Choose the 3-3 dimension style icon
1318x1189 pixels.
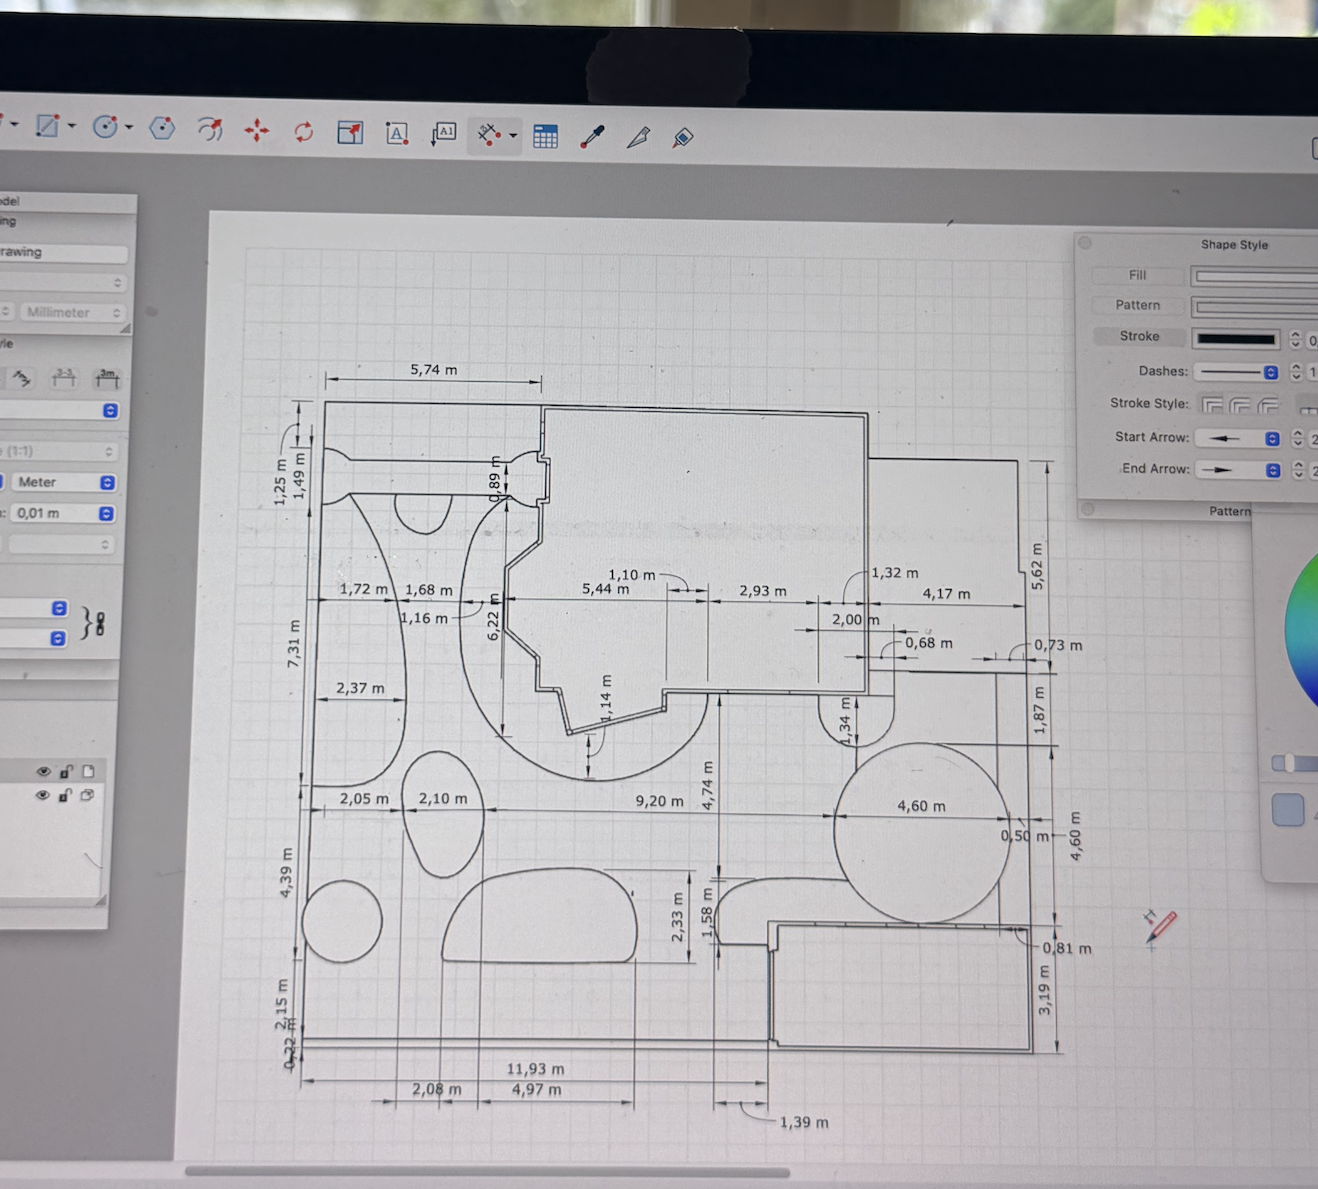pyautogui.click(x=64, y=378)
